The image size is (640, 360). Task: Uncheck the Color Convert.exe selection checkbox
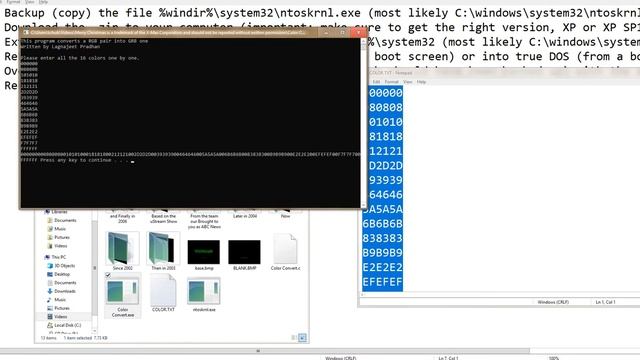tap(108, 275)
